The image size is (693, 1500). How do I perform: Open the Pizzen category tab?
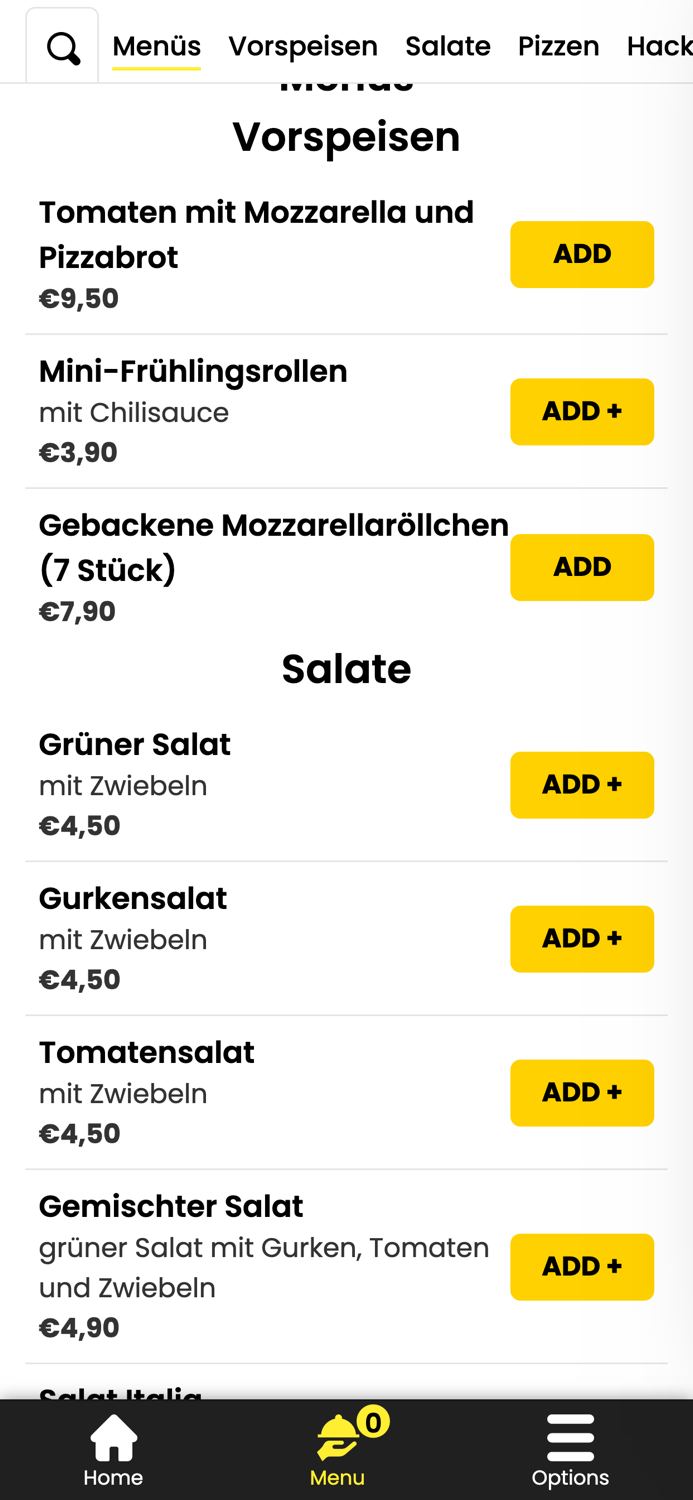559,46
